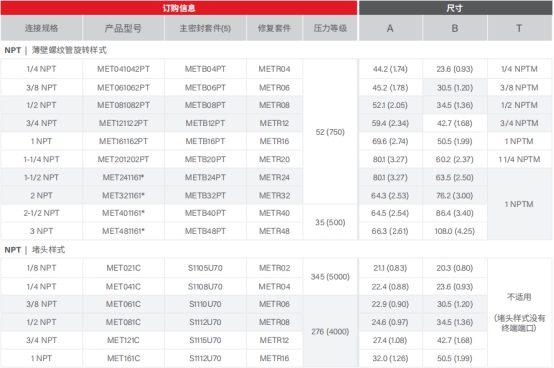The image size is (554, 368).
Task: Click the 主密封套件(5) column header
Action: click(205, 28)
